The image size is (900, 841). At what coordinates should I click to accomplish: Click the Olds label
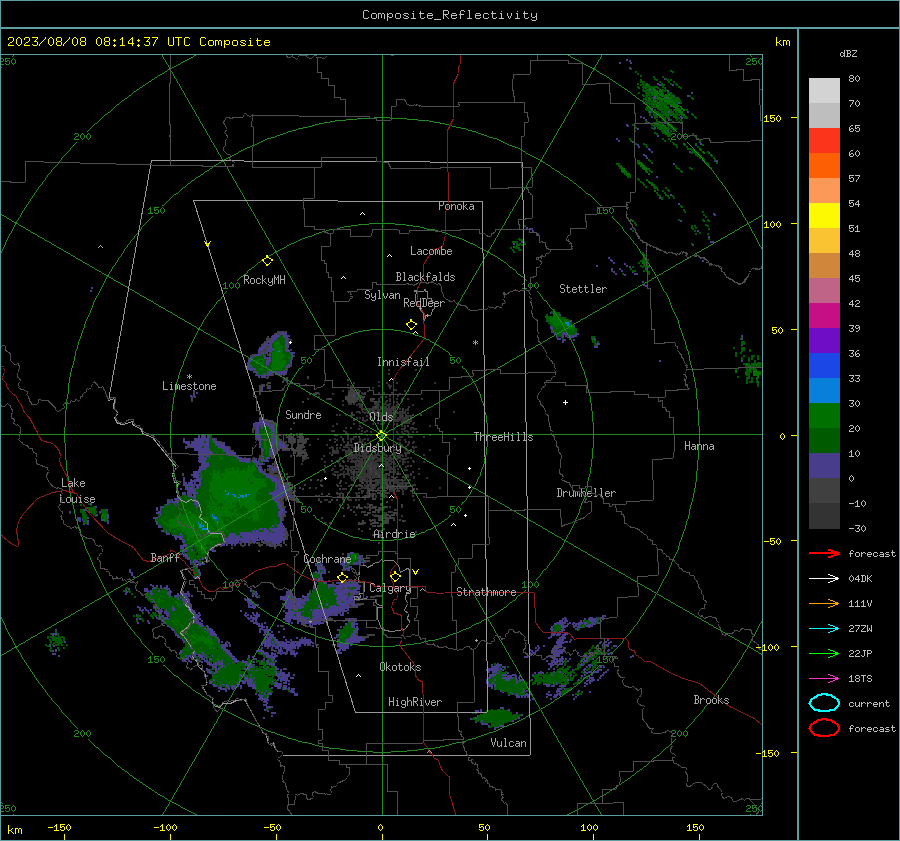pos(381,417)
